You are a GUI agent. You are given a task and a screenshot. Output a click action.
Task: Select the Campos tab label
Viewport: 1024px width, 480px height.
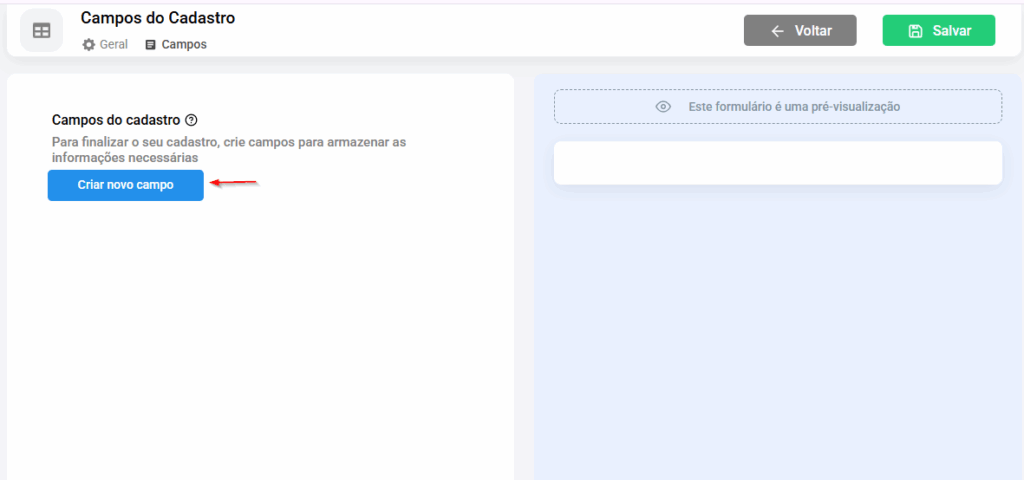[184, 45]
